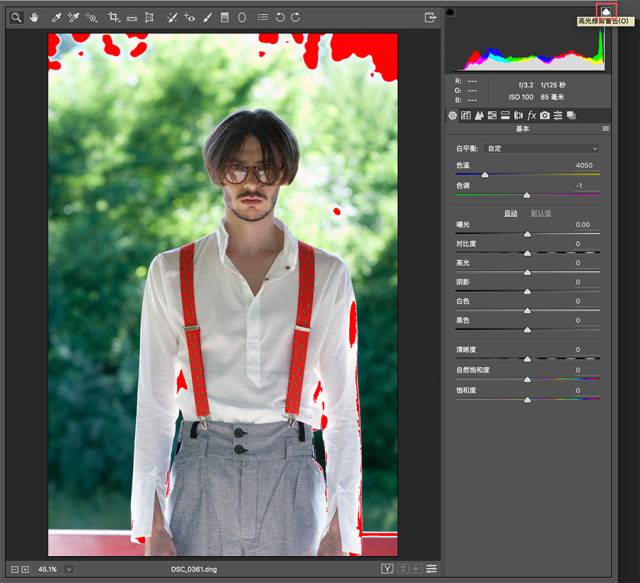Select the Radial Filter tool
This screenshot has width=640, height=583.
coord(242,18)
